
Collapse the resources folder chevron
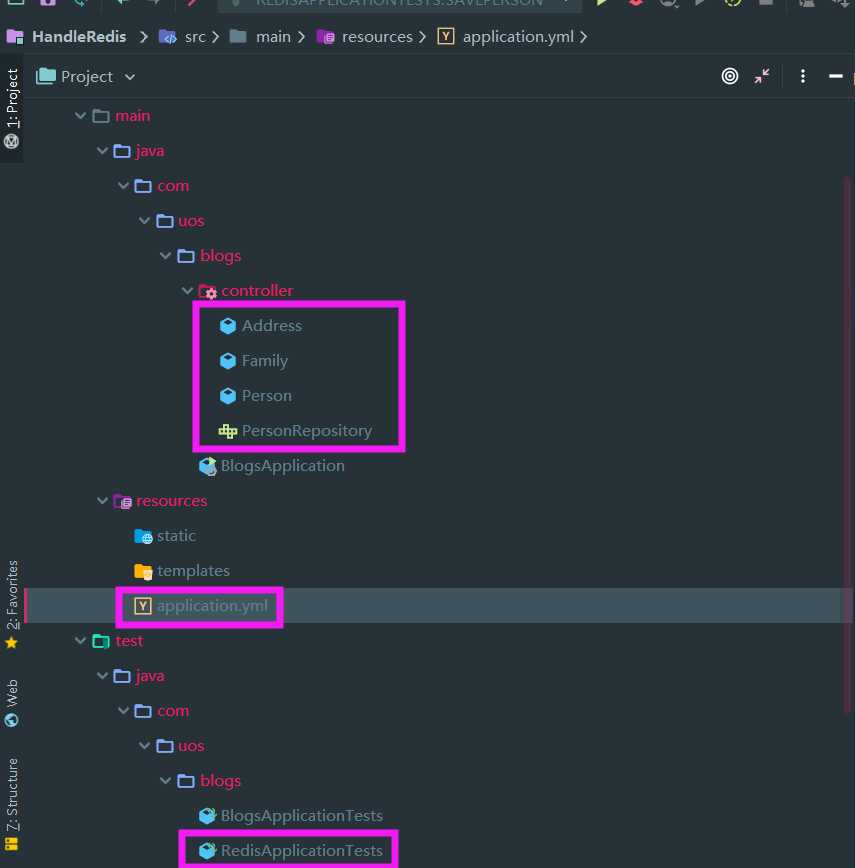pyautogui.click(x=102, y=500)
